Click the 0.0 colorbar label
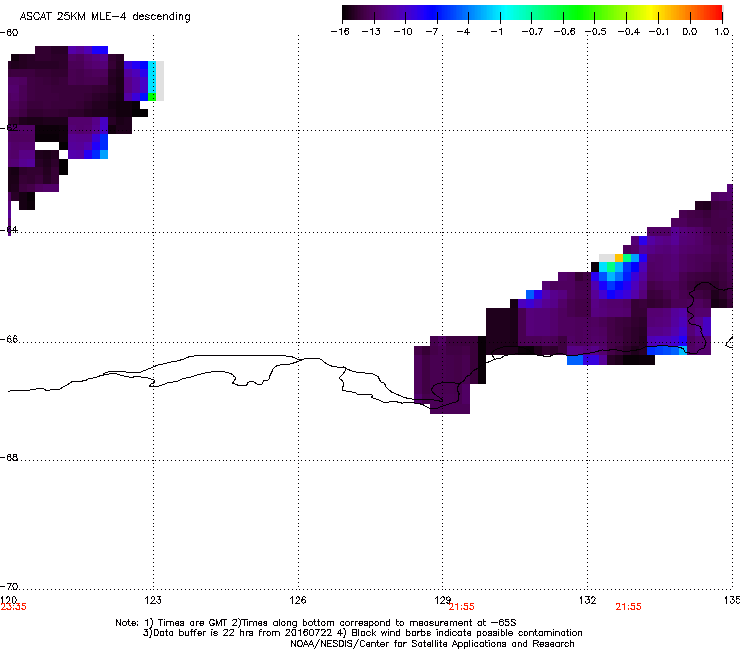The image size is (740, 650). point(690,32)
